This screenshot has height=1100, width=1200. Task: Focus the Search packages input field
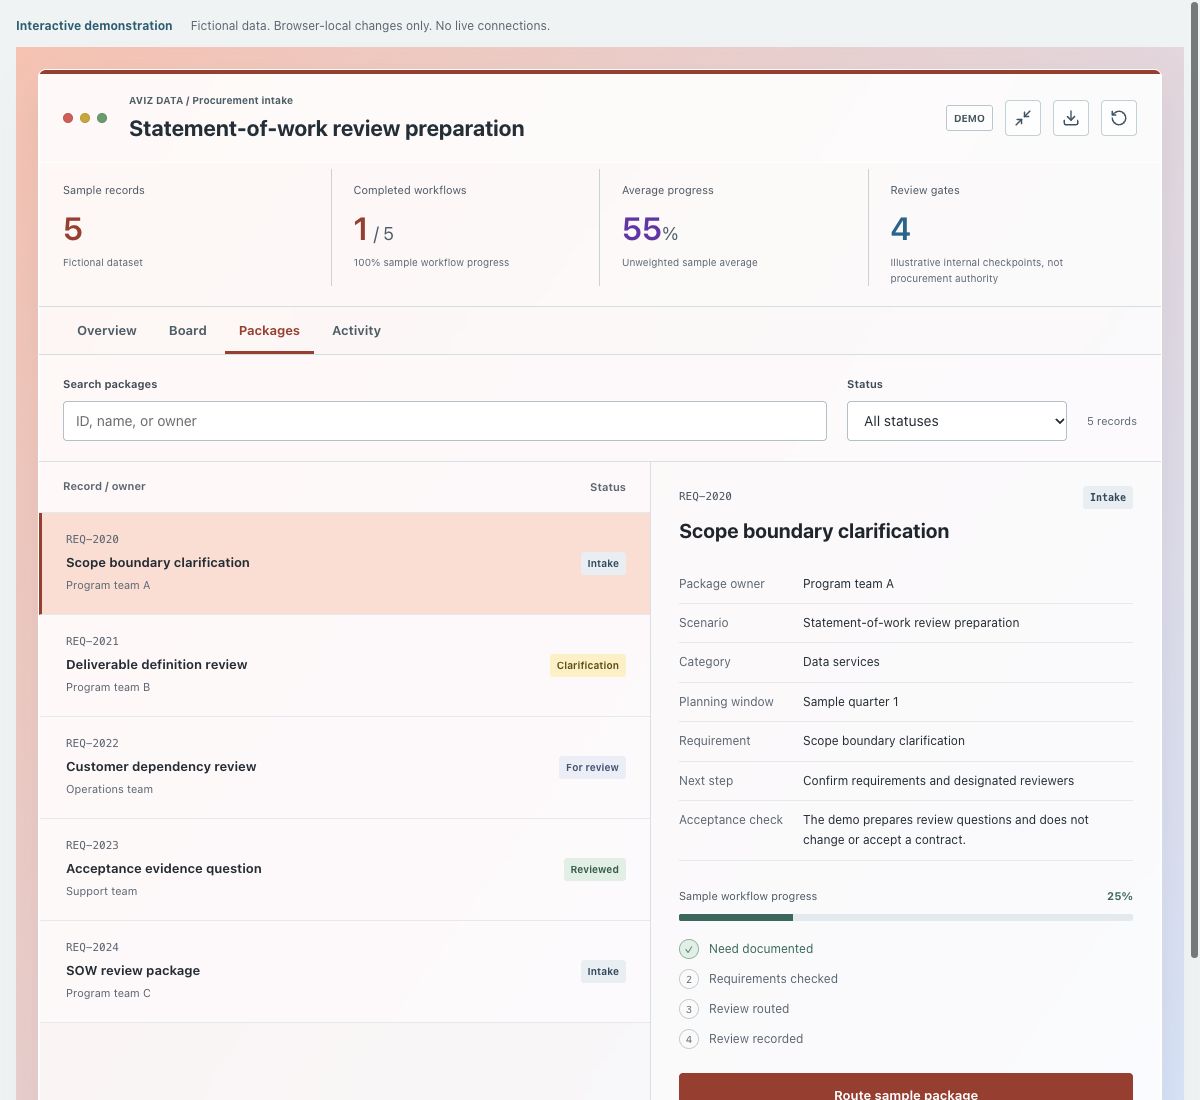tap(445, 421)
